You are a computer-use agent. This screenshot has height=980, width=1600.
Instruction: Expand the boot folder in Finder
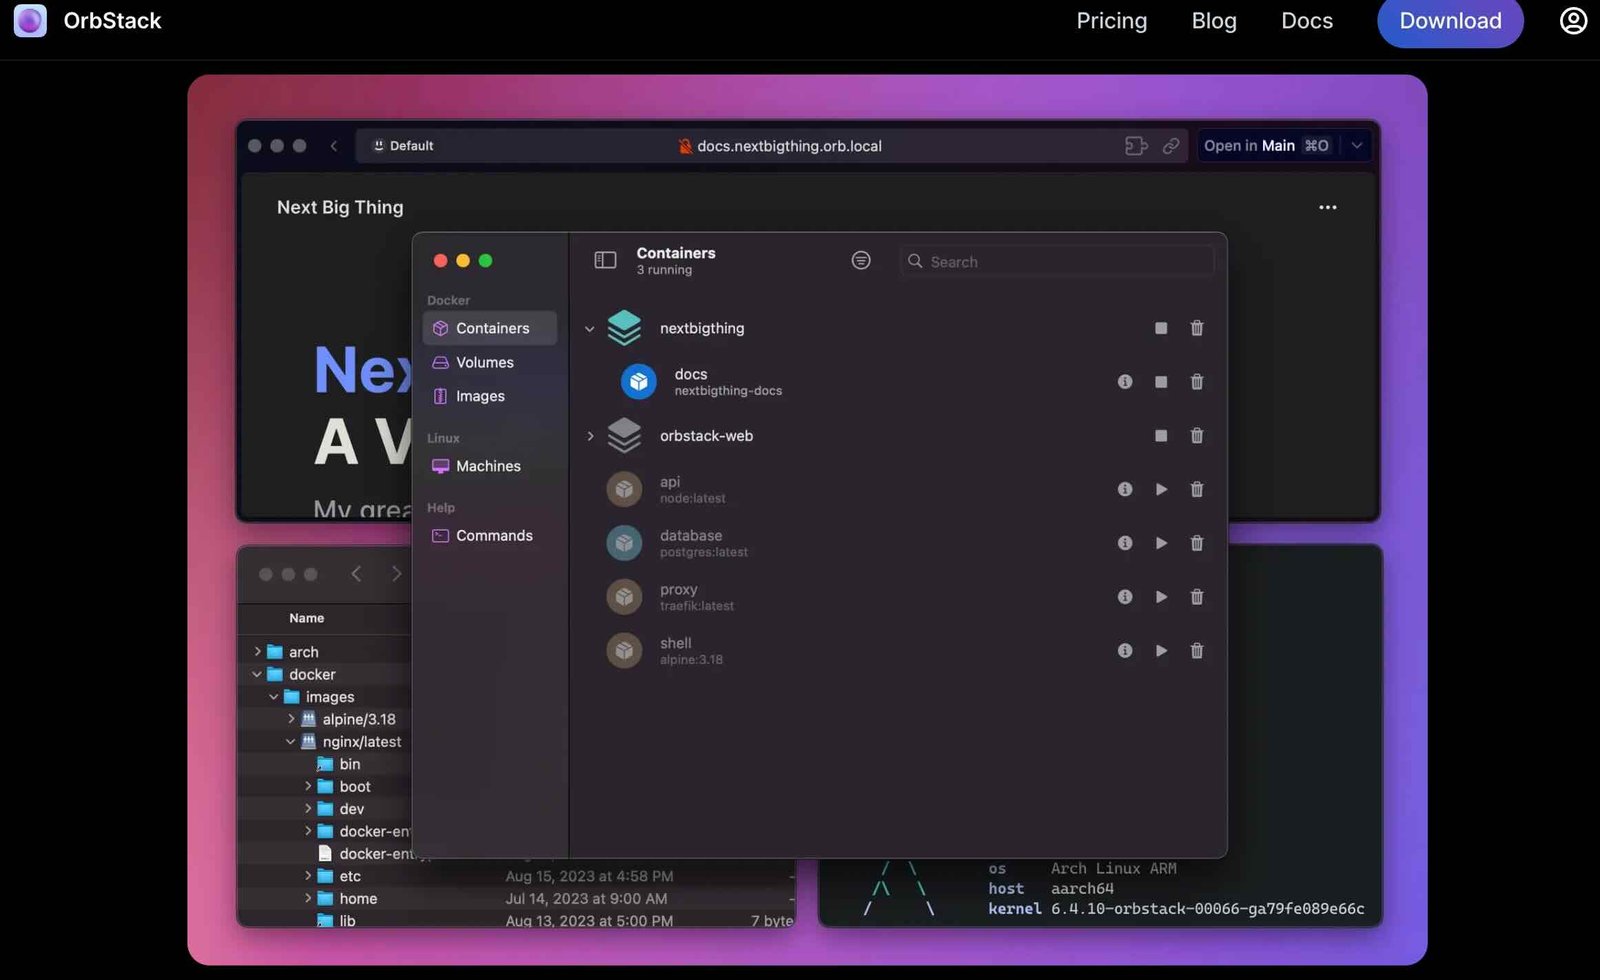click(x=307, y=787)
